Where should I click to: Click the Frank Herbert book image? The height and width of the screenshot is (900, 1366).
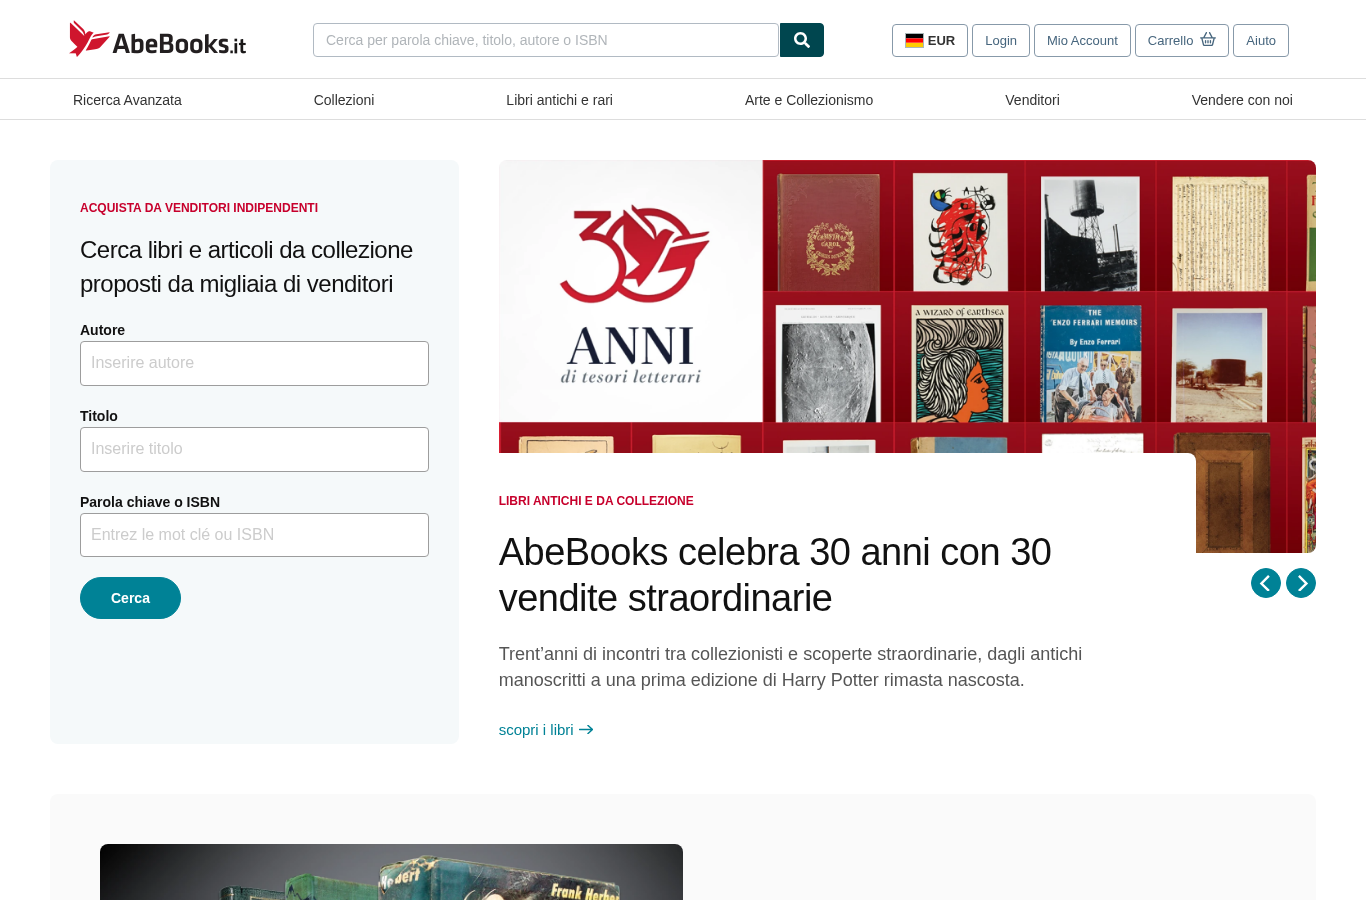pyautogui.click(x=391, y=872)
